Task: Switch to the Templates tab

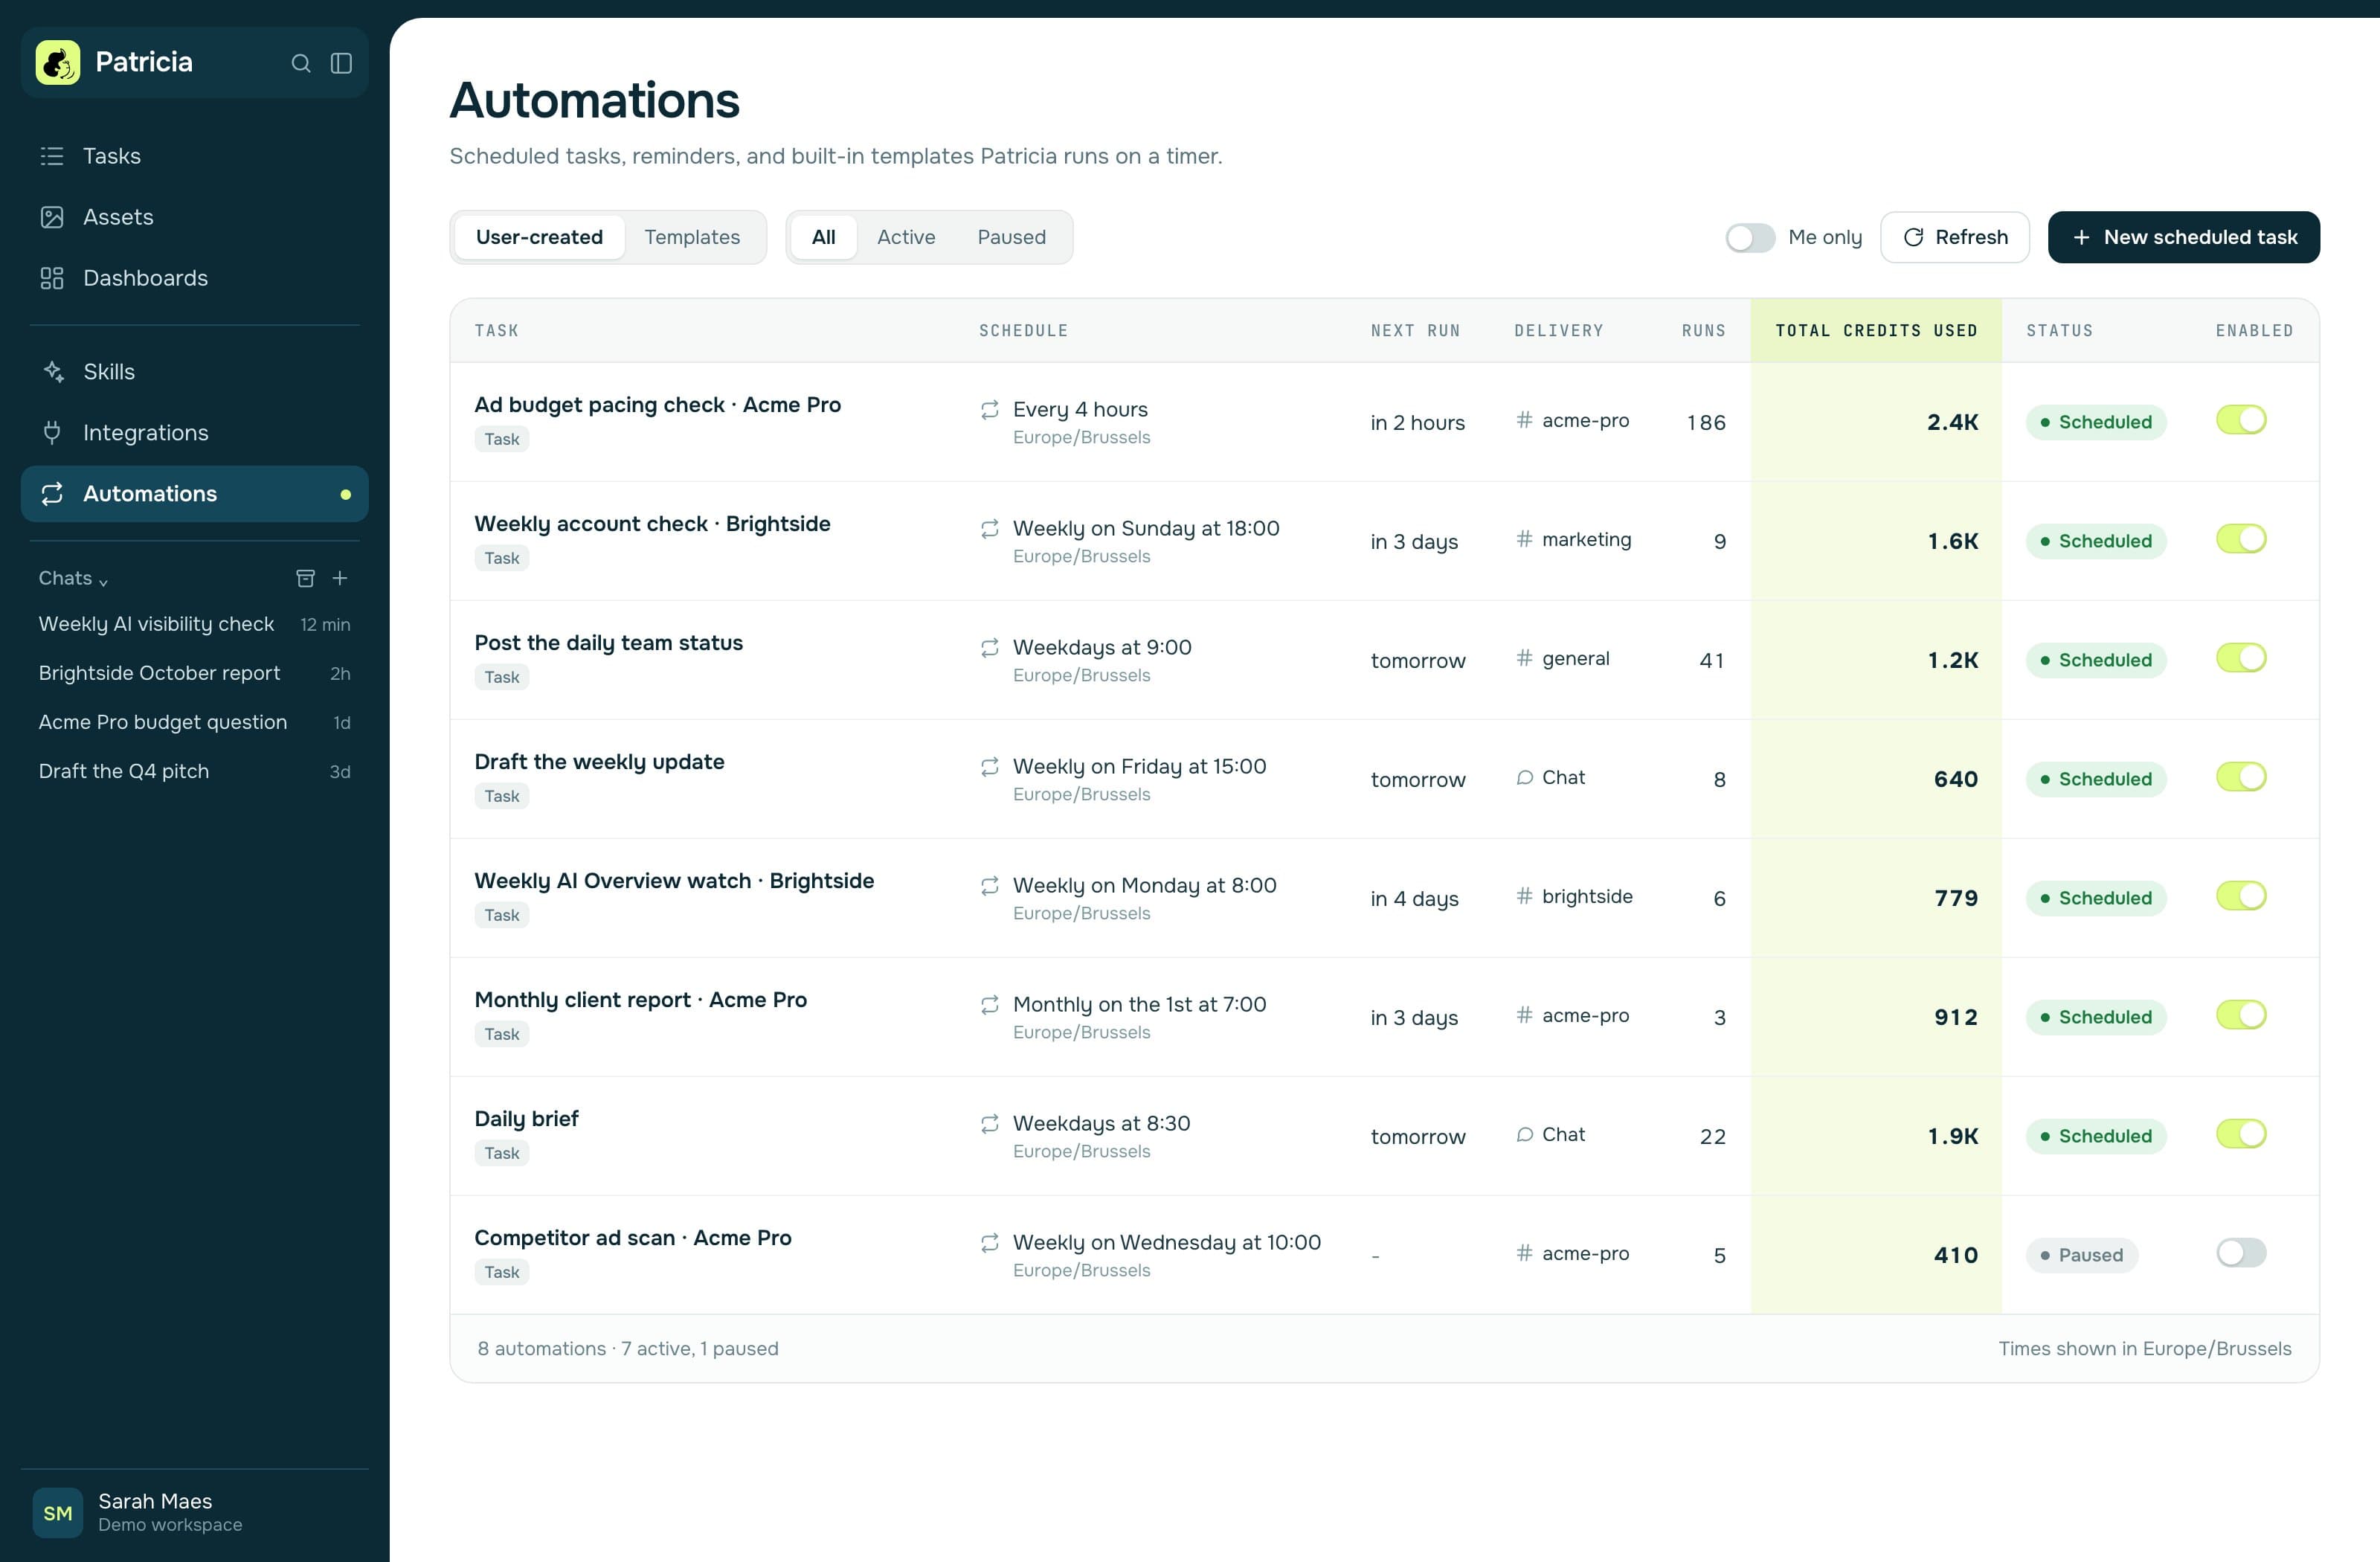Action: click(x=692, y=237)
